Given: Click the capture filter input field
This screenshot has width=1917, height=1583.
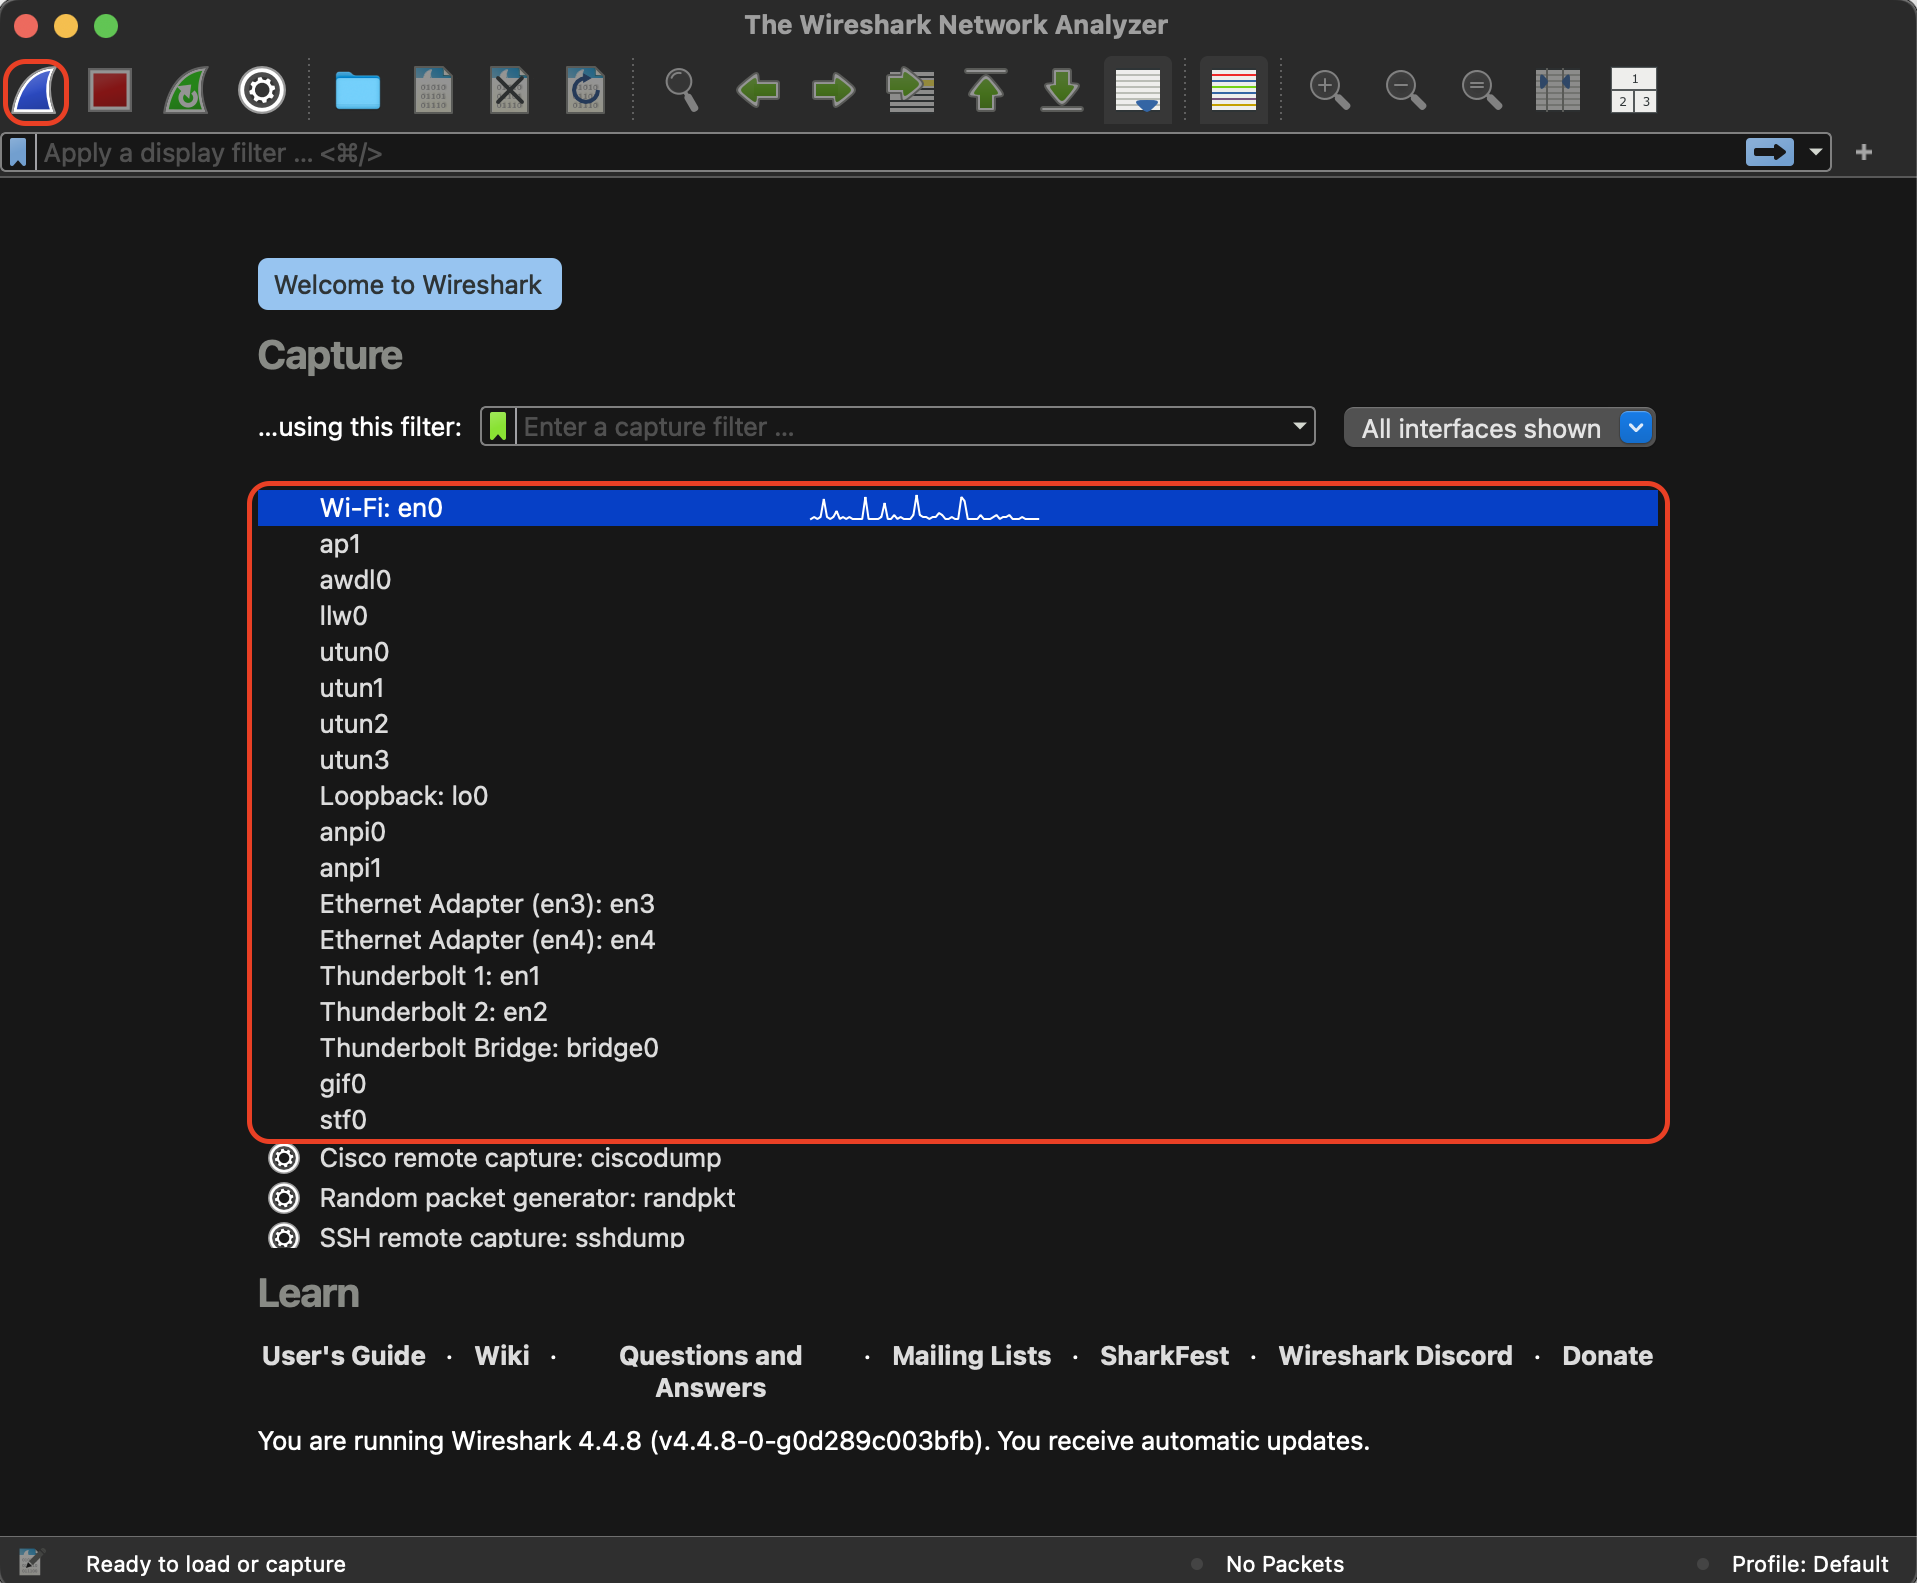Looking at the screenshot, I should [x=900, y=427].
